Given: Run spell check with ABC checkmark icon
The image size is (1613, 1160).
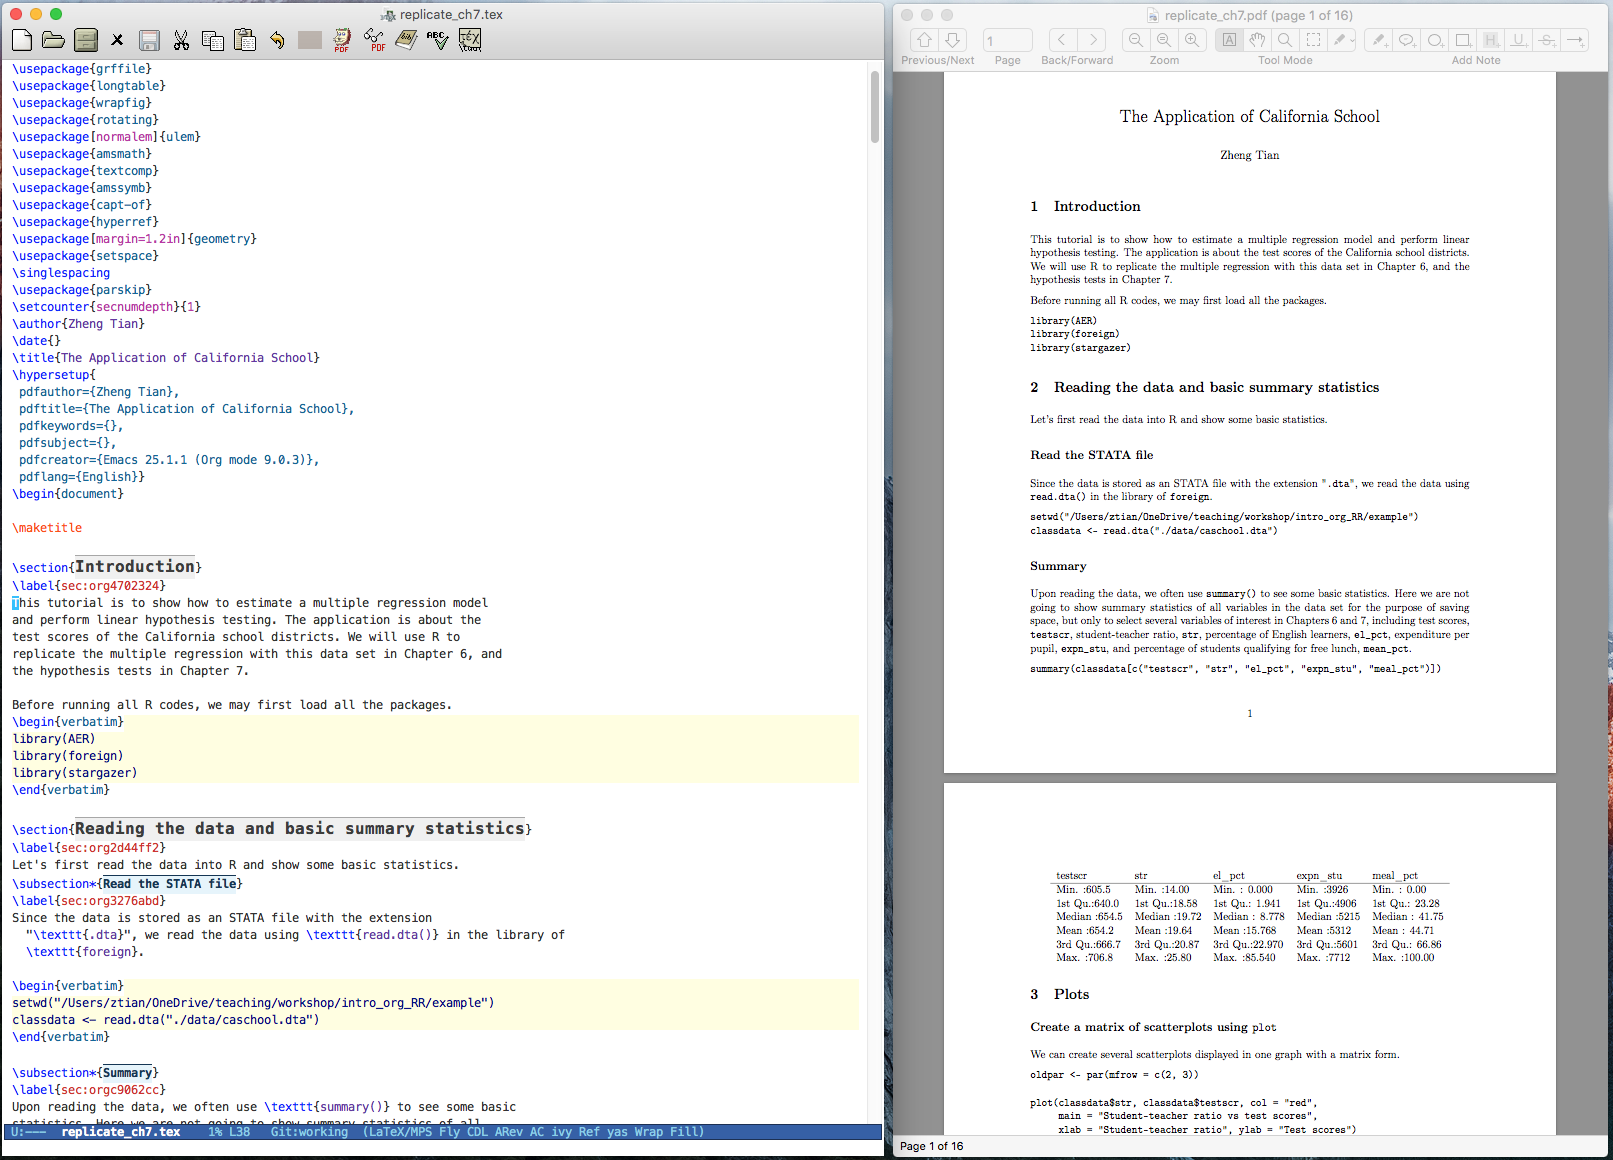Looking at the screenshot, I should (438, 40).
